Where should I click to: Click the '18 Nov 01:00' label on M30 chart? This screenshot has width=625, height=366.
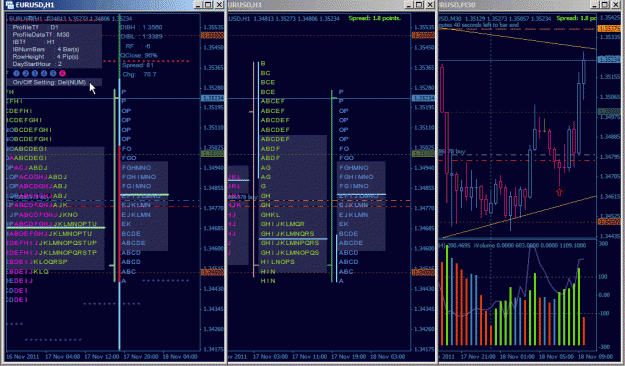pyautogui.click(x=516, y=356)
